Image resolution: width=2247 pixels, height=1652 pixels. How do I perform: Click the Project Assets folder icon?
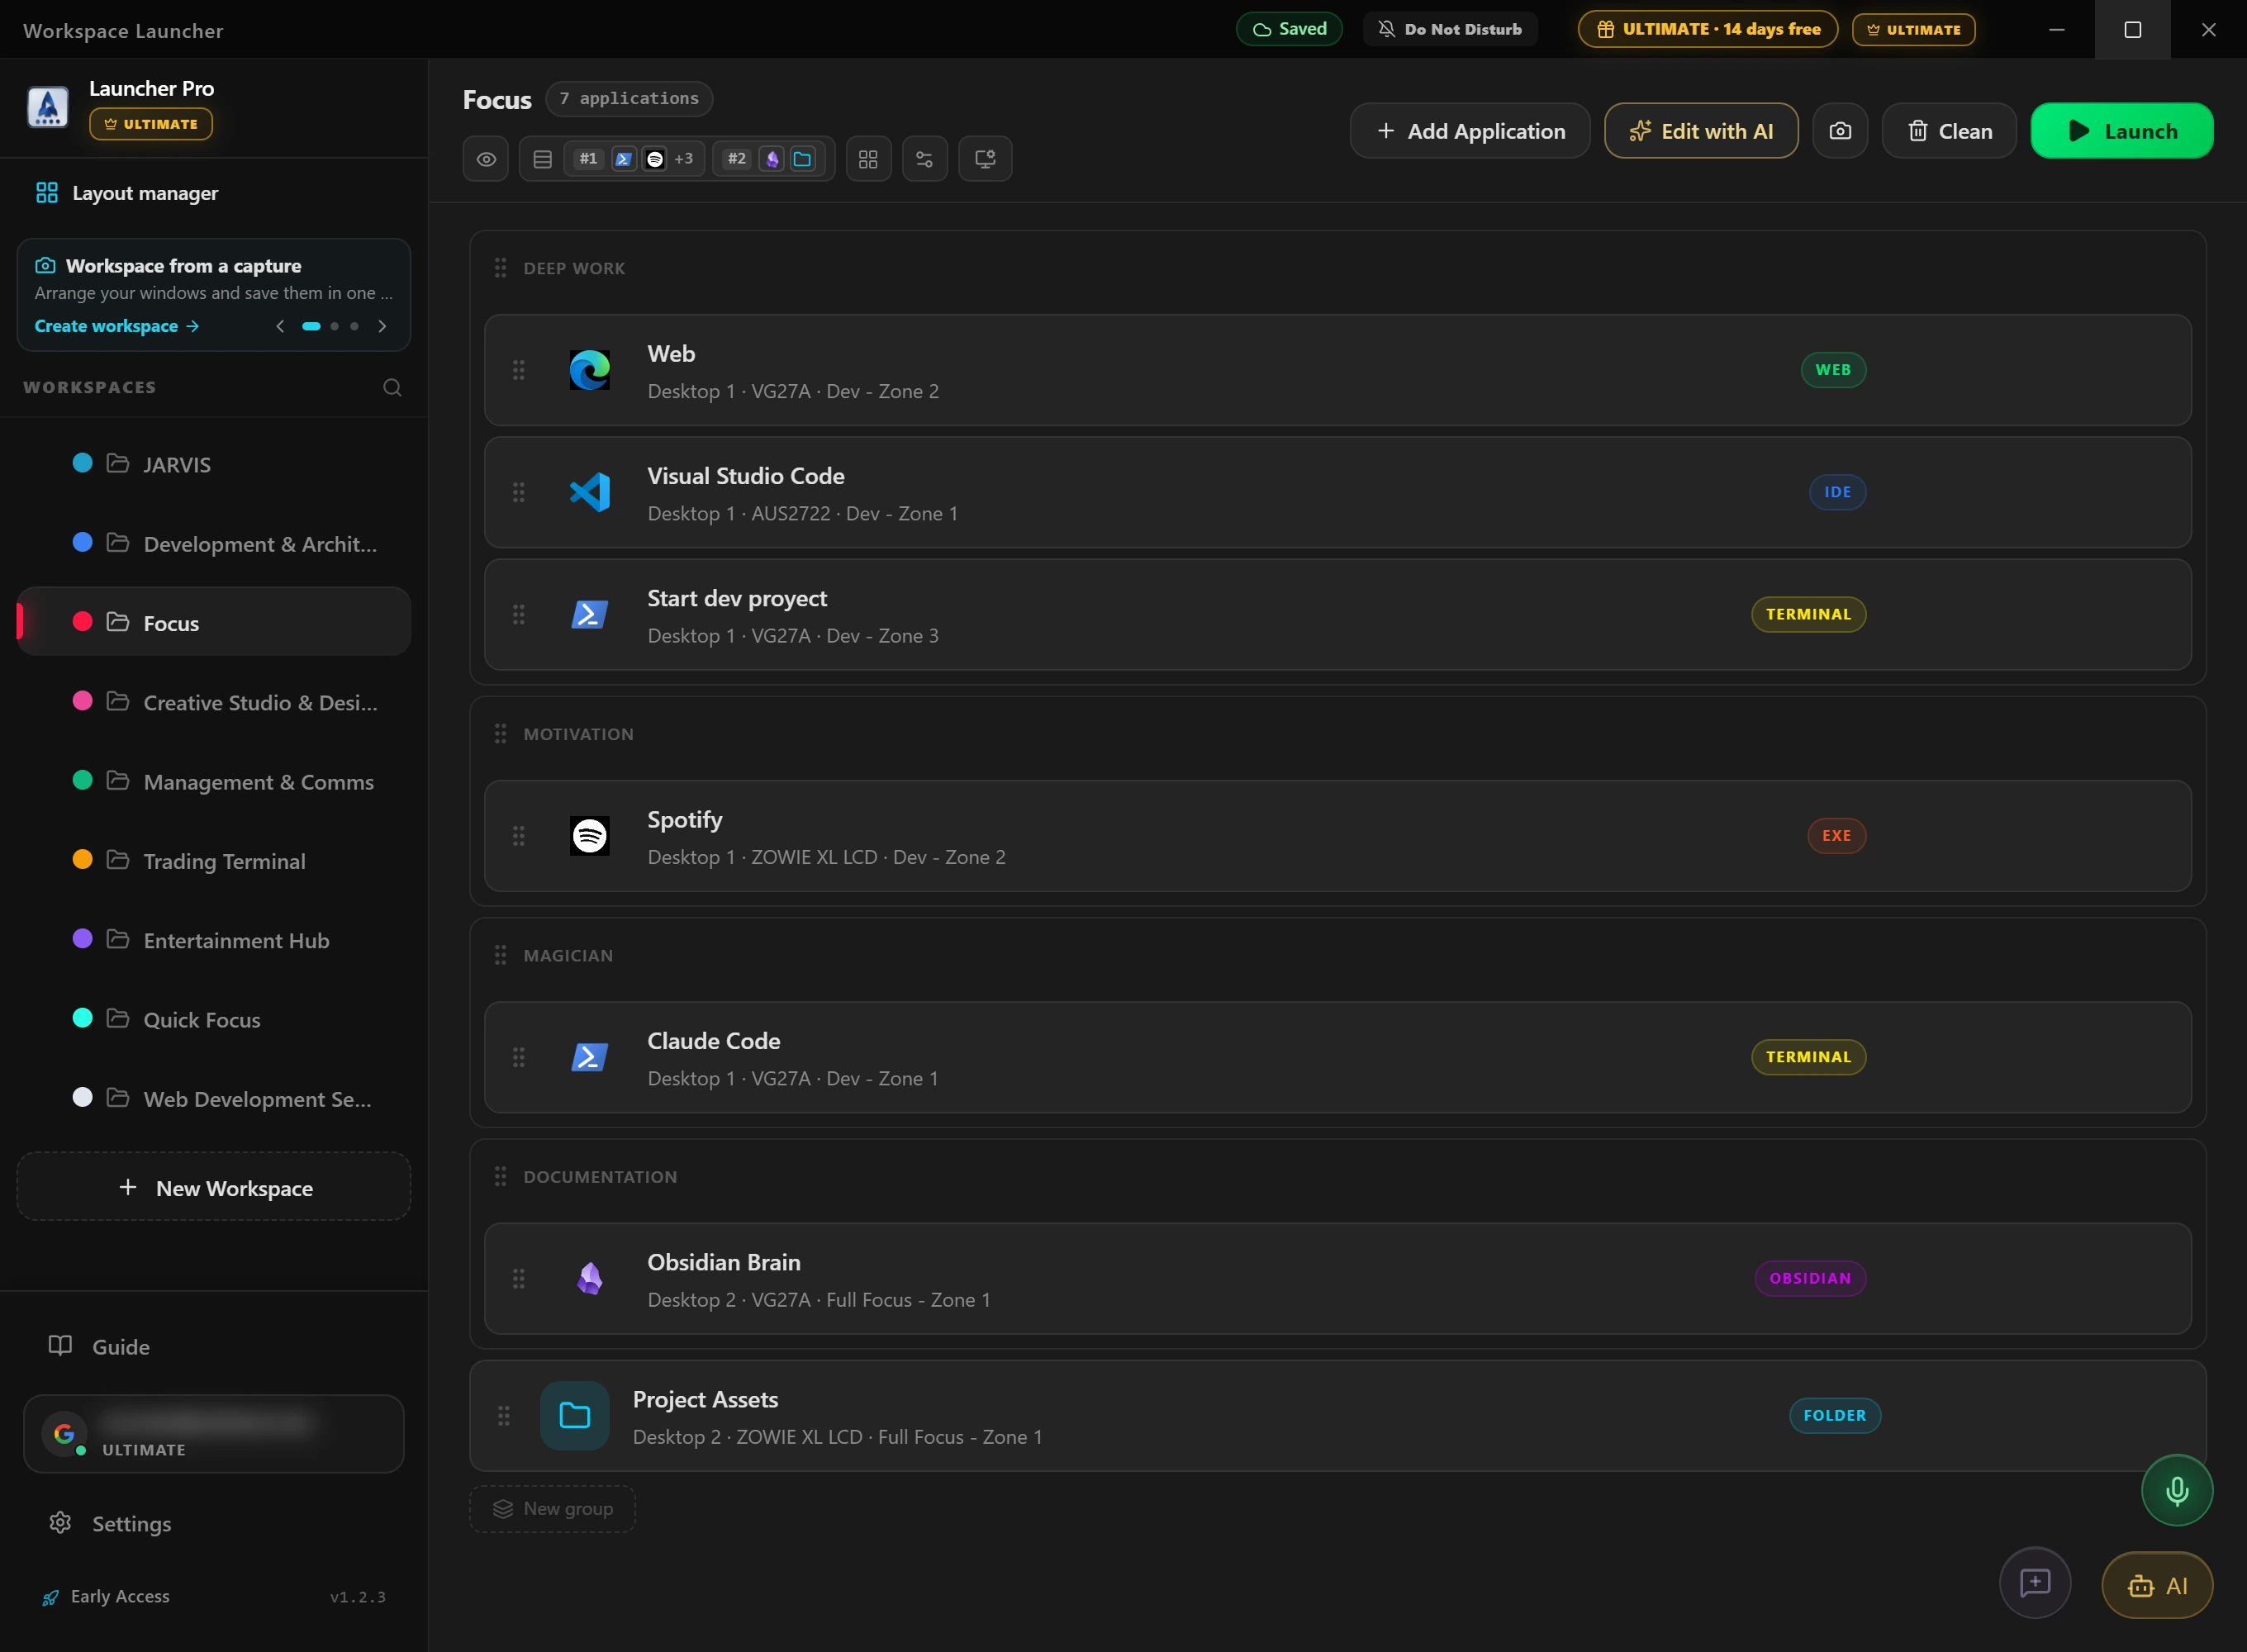574,1415
